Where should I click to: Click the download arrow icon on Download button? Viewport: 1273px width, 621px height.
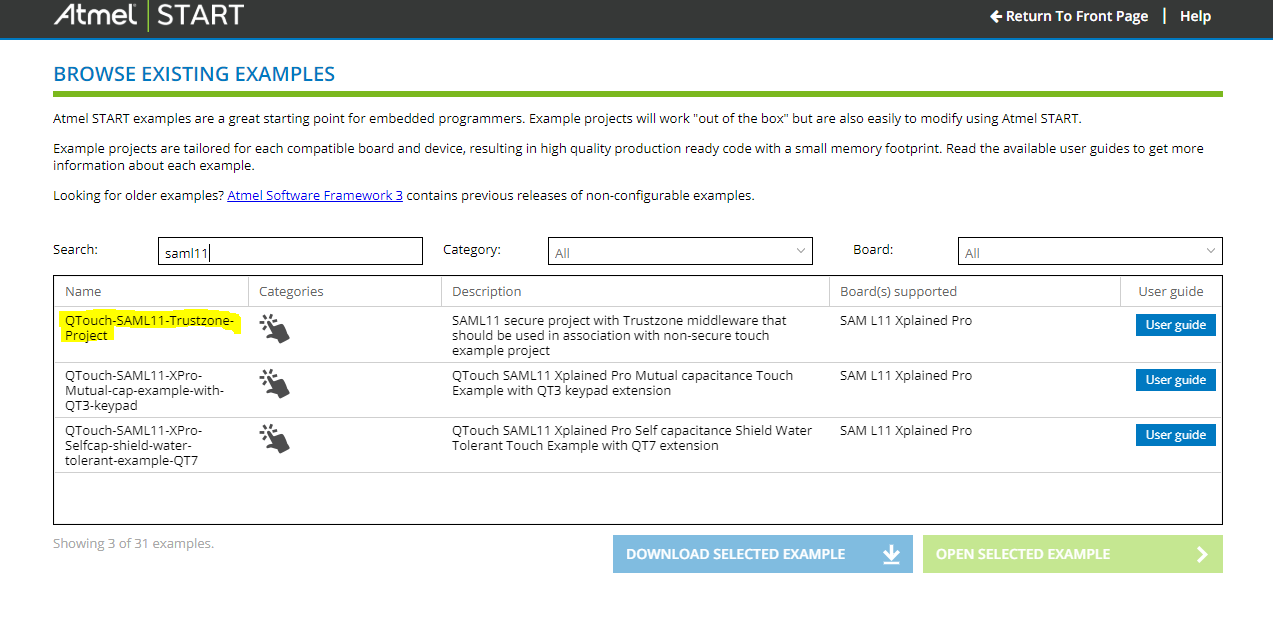click(891, 554)
